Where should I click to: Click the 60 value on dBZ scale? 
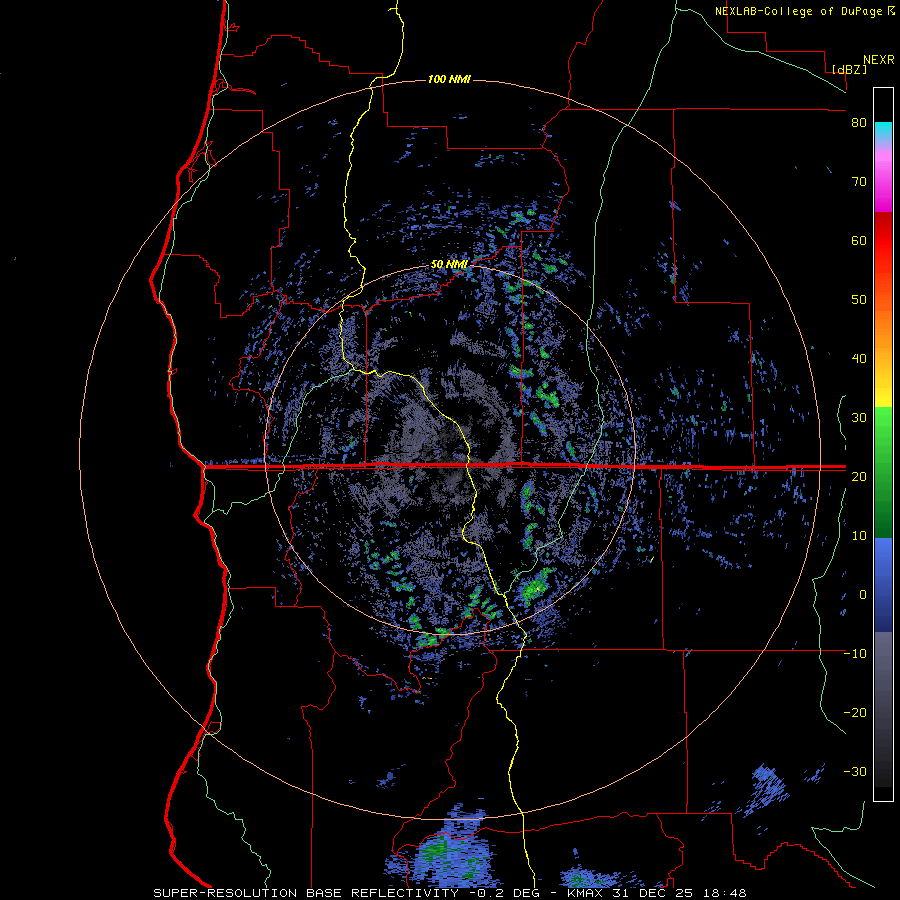pyautogui.click(x=859, y=240)
